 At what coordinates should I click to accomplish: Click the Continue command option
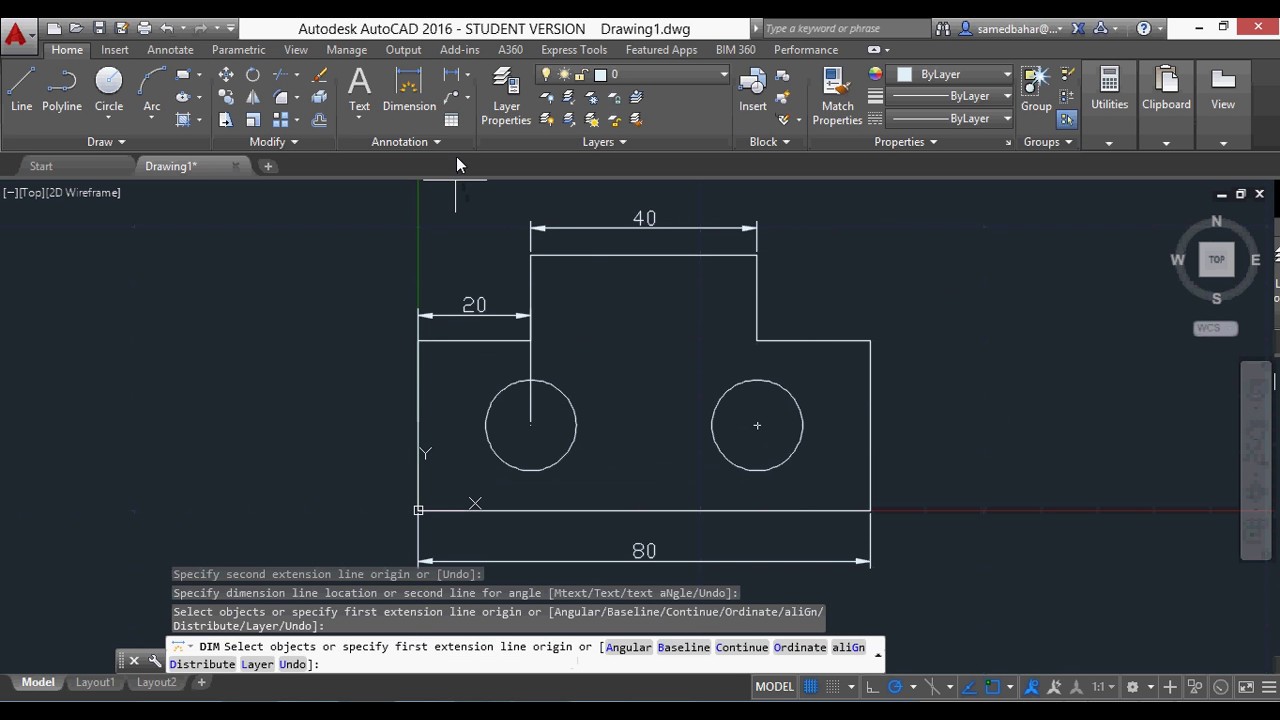coord(741,647)
